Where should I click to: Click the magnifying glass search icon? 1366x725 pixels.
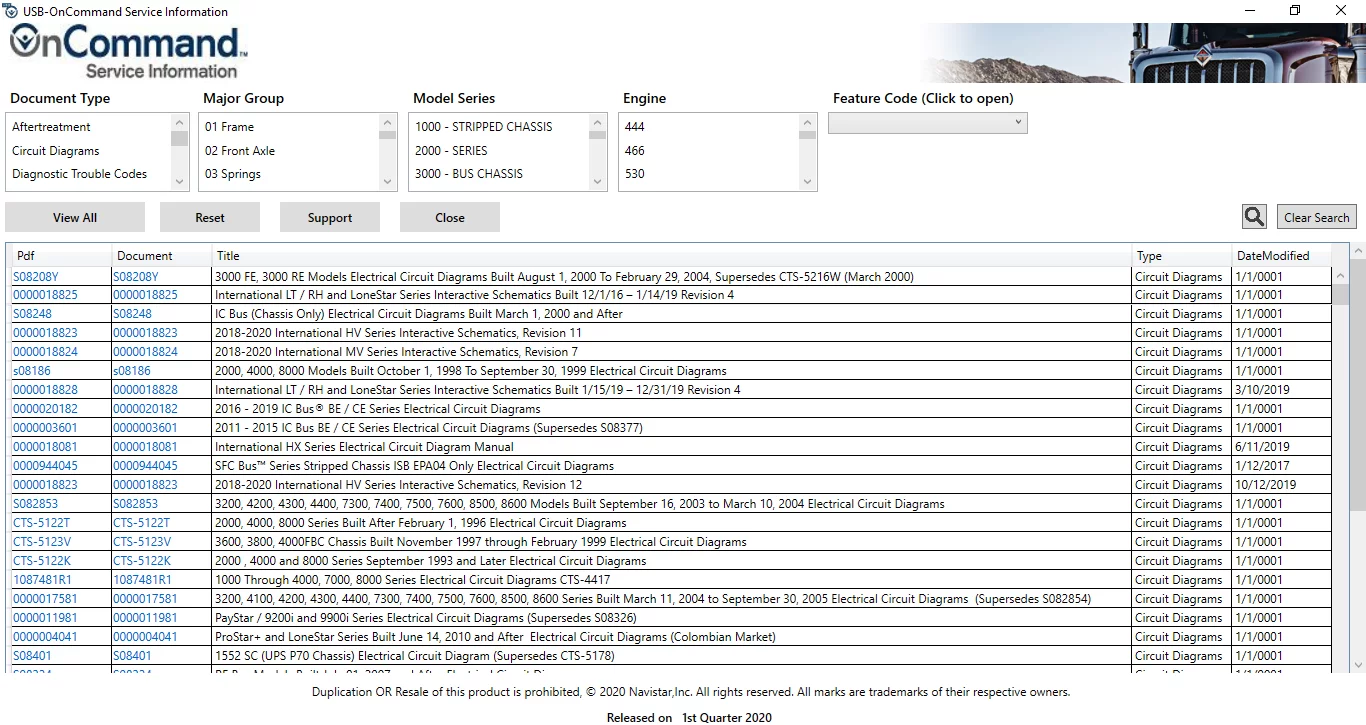(x=1254, y=217)
